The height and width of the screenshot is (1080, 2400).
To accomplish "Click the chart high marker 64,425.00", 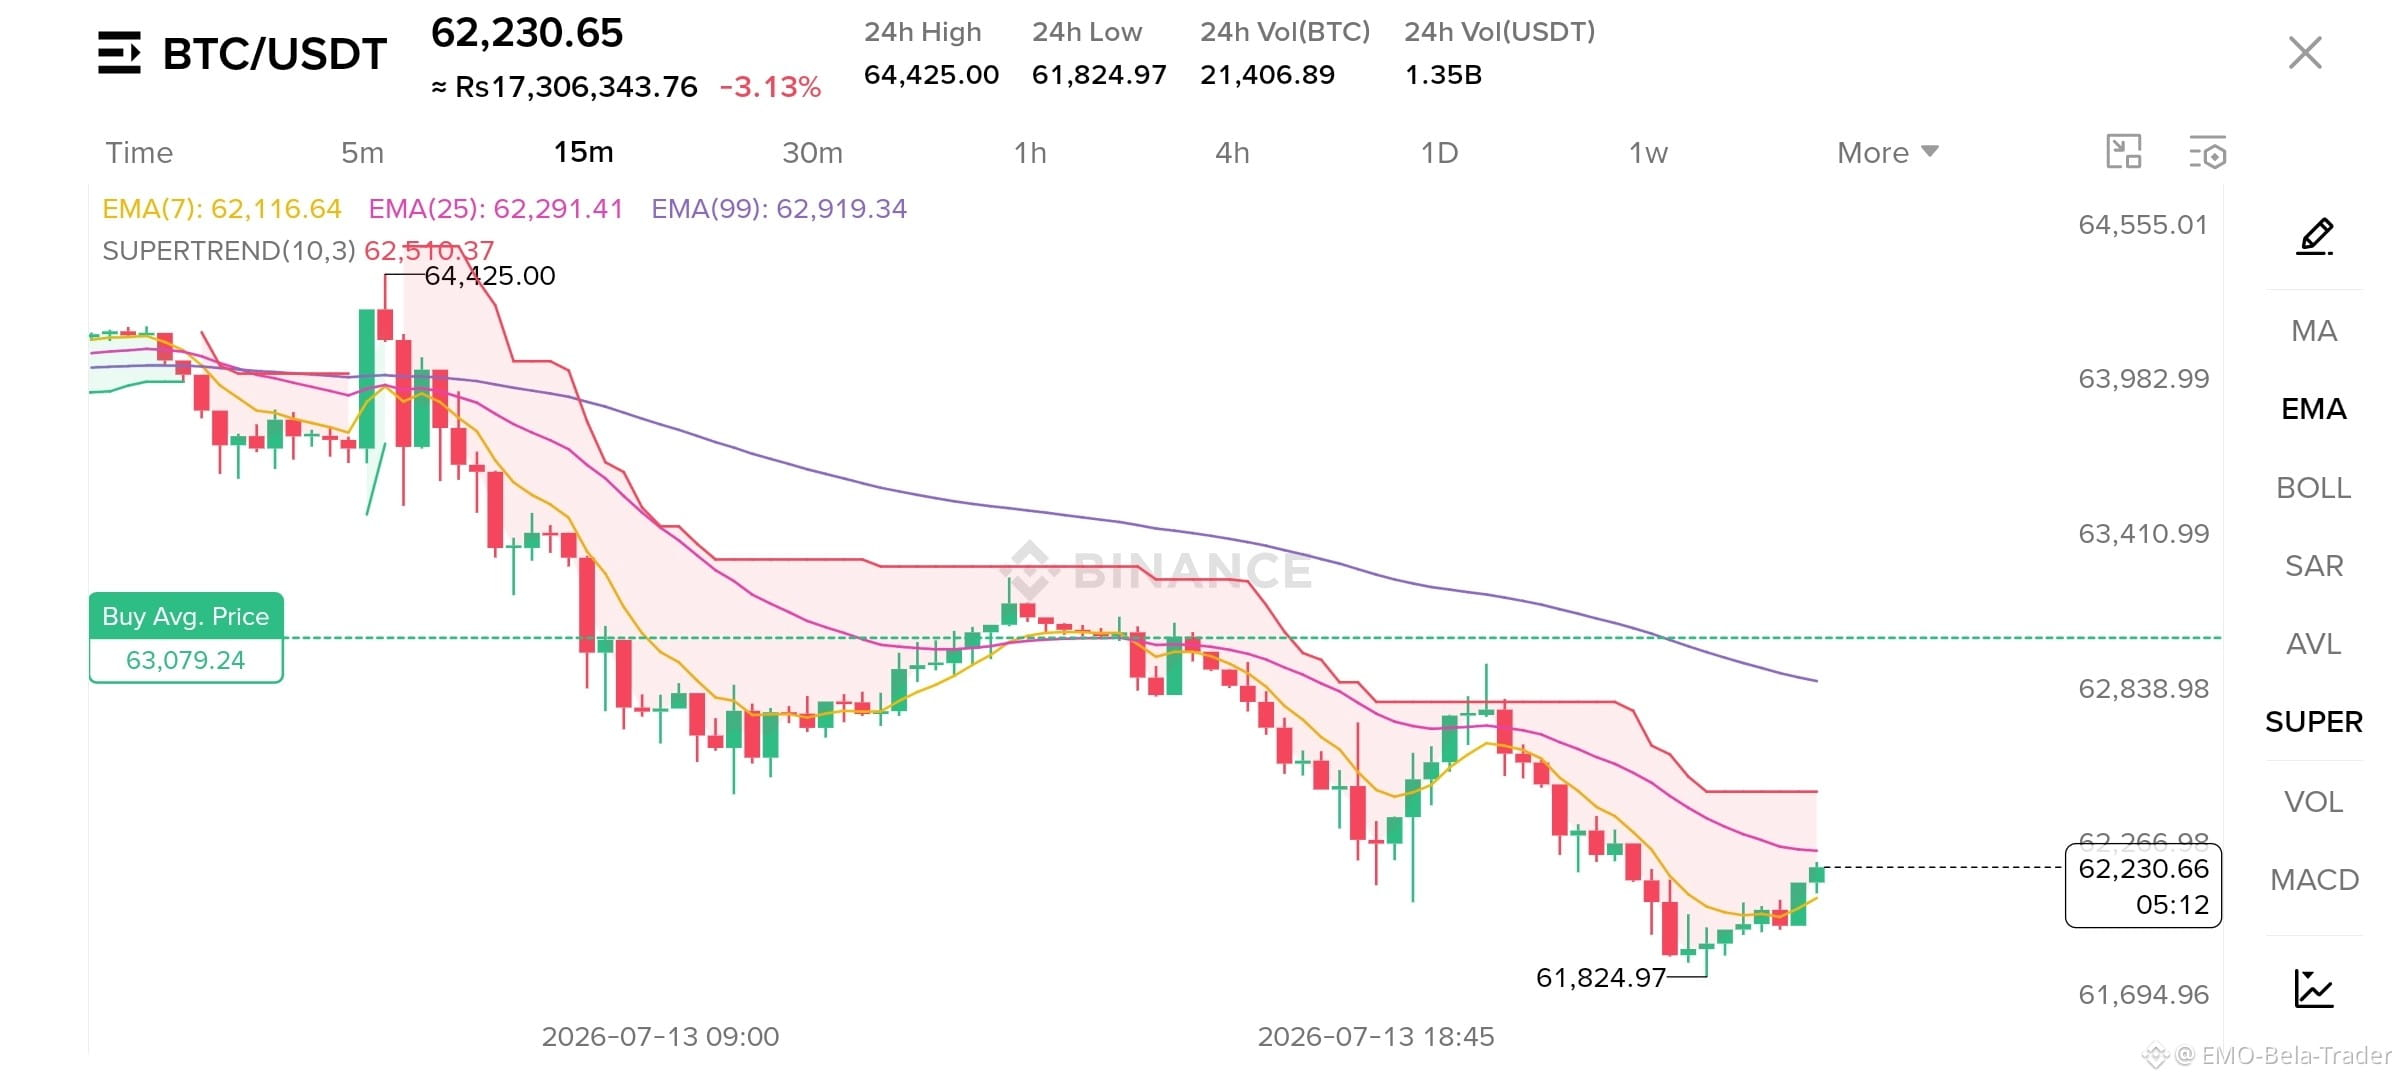I will (490, 276).
